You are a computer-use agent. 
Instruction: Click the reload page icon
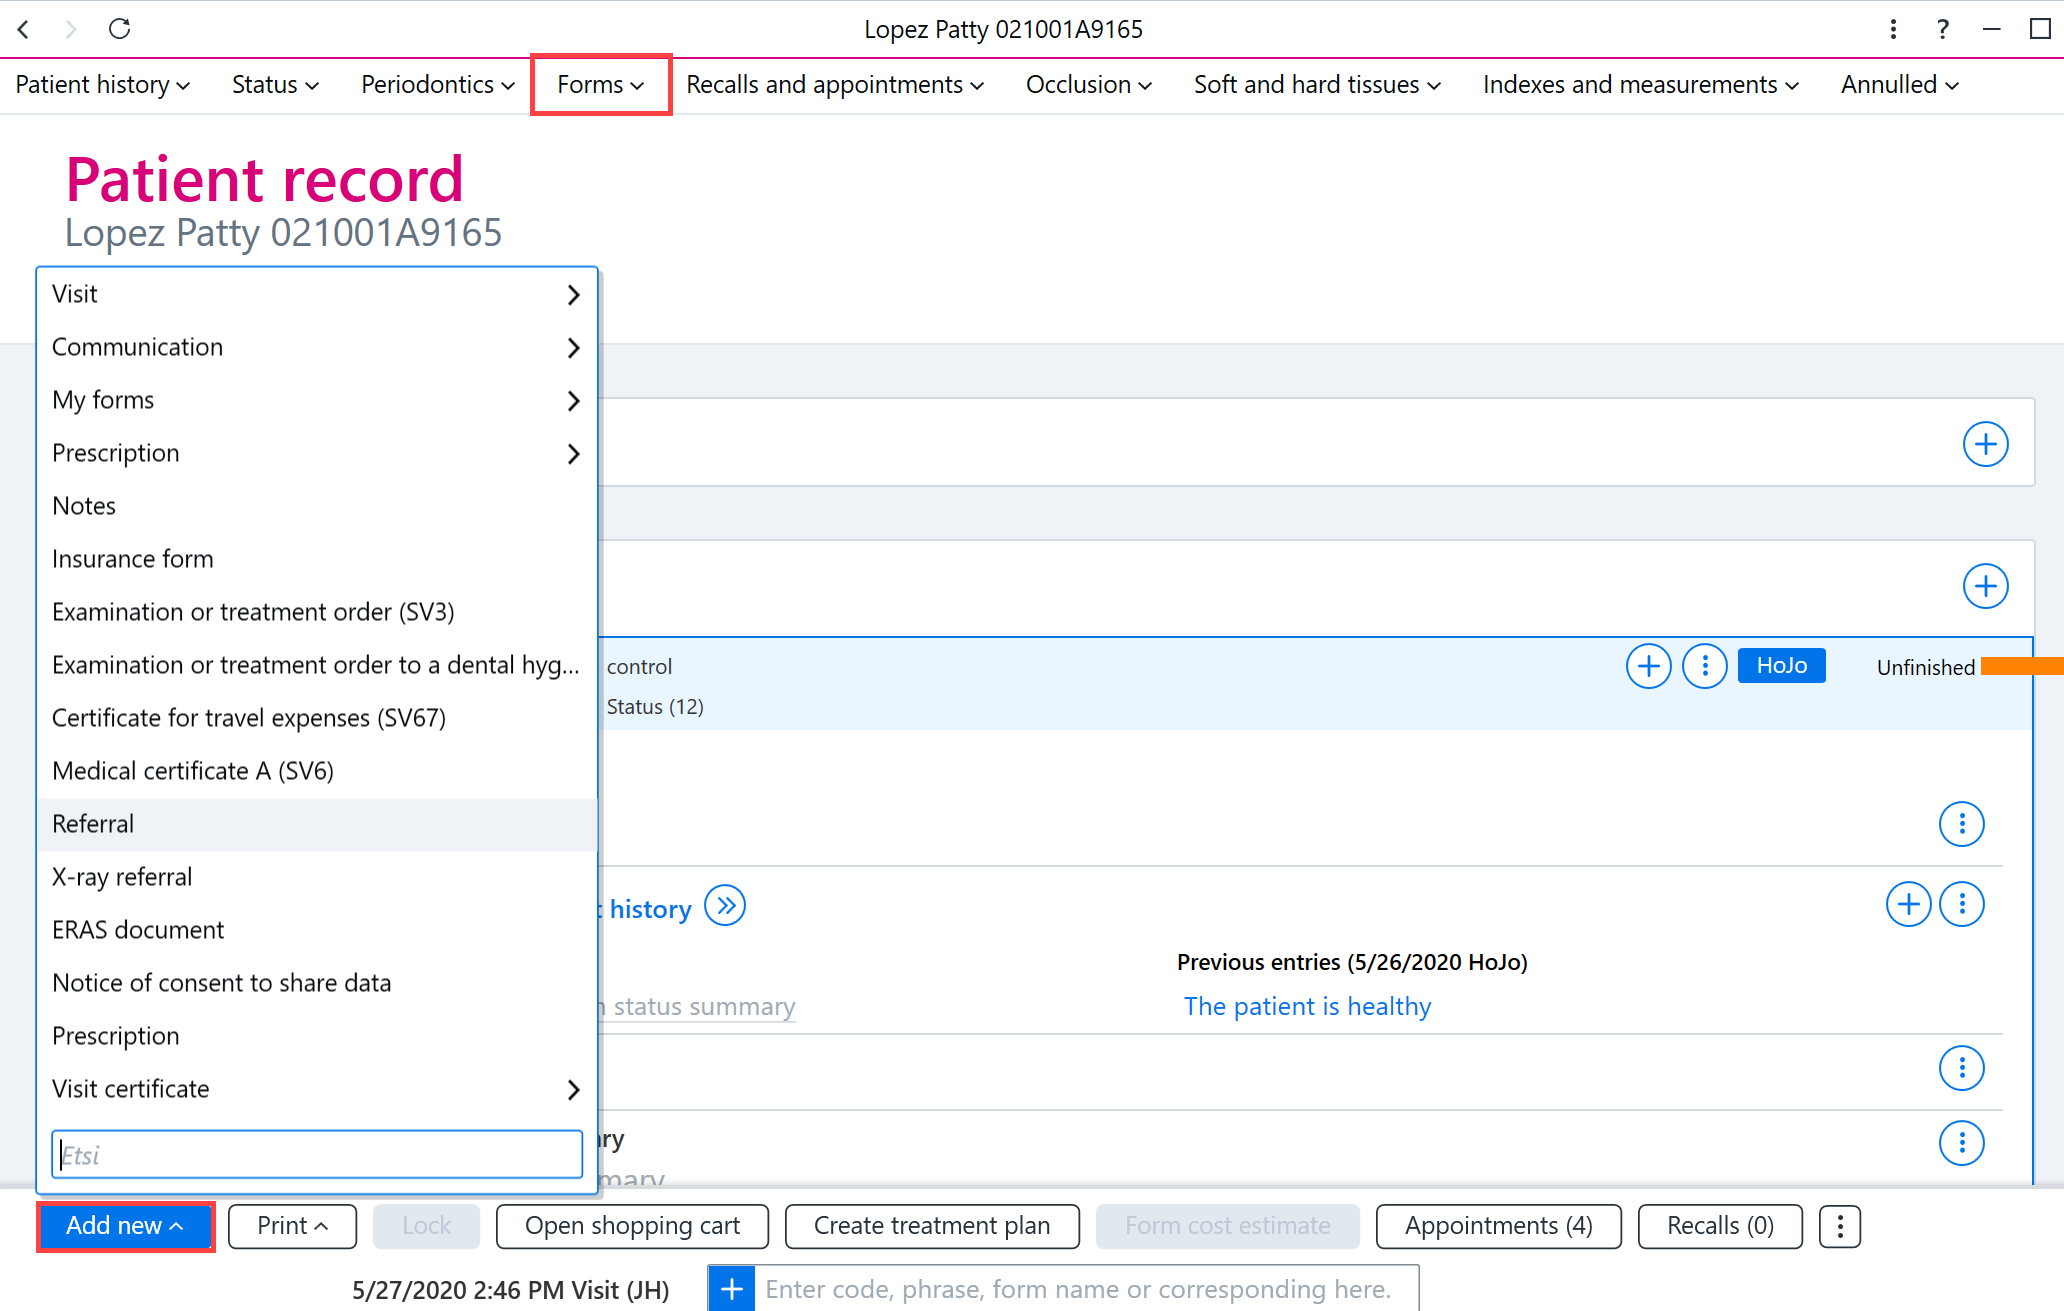pos(120,29)
